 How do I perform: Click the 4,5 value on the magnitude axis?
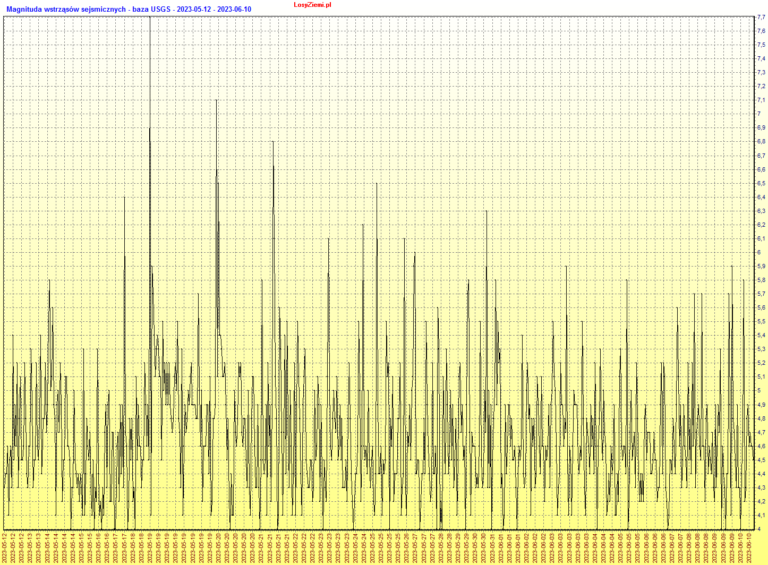click(761, 460)
